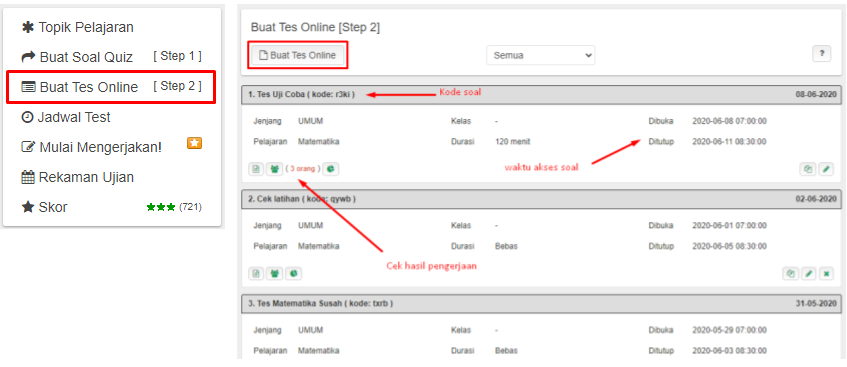847x367 pixels.
Task: Select Buat Soal Quiz Step 1
Action: [111, 57]
